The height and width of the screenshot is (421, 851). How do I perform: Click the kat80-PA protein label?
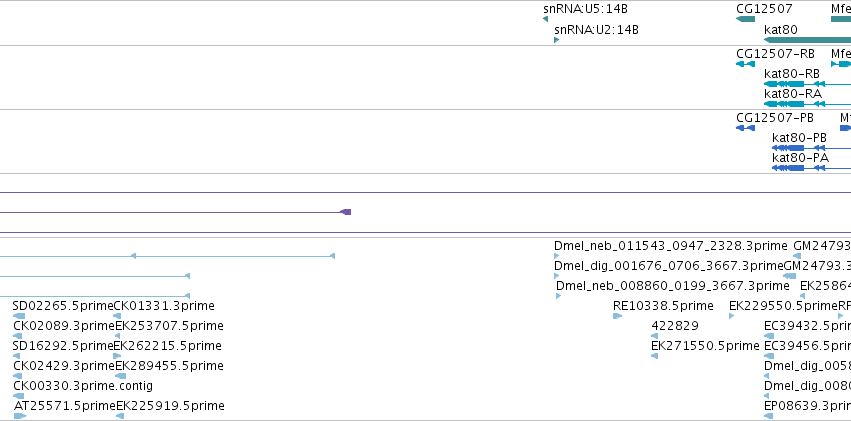[x=801, y=158]
